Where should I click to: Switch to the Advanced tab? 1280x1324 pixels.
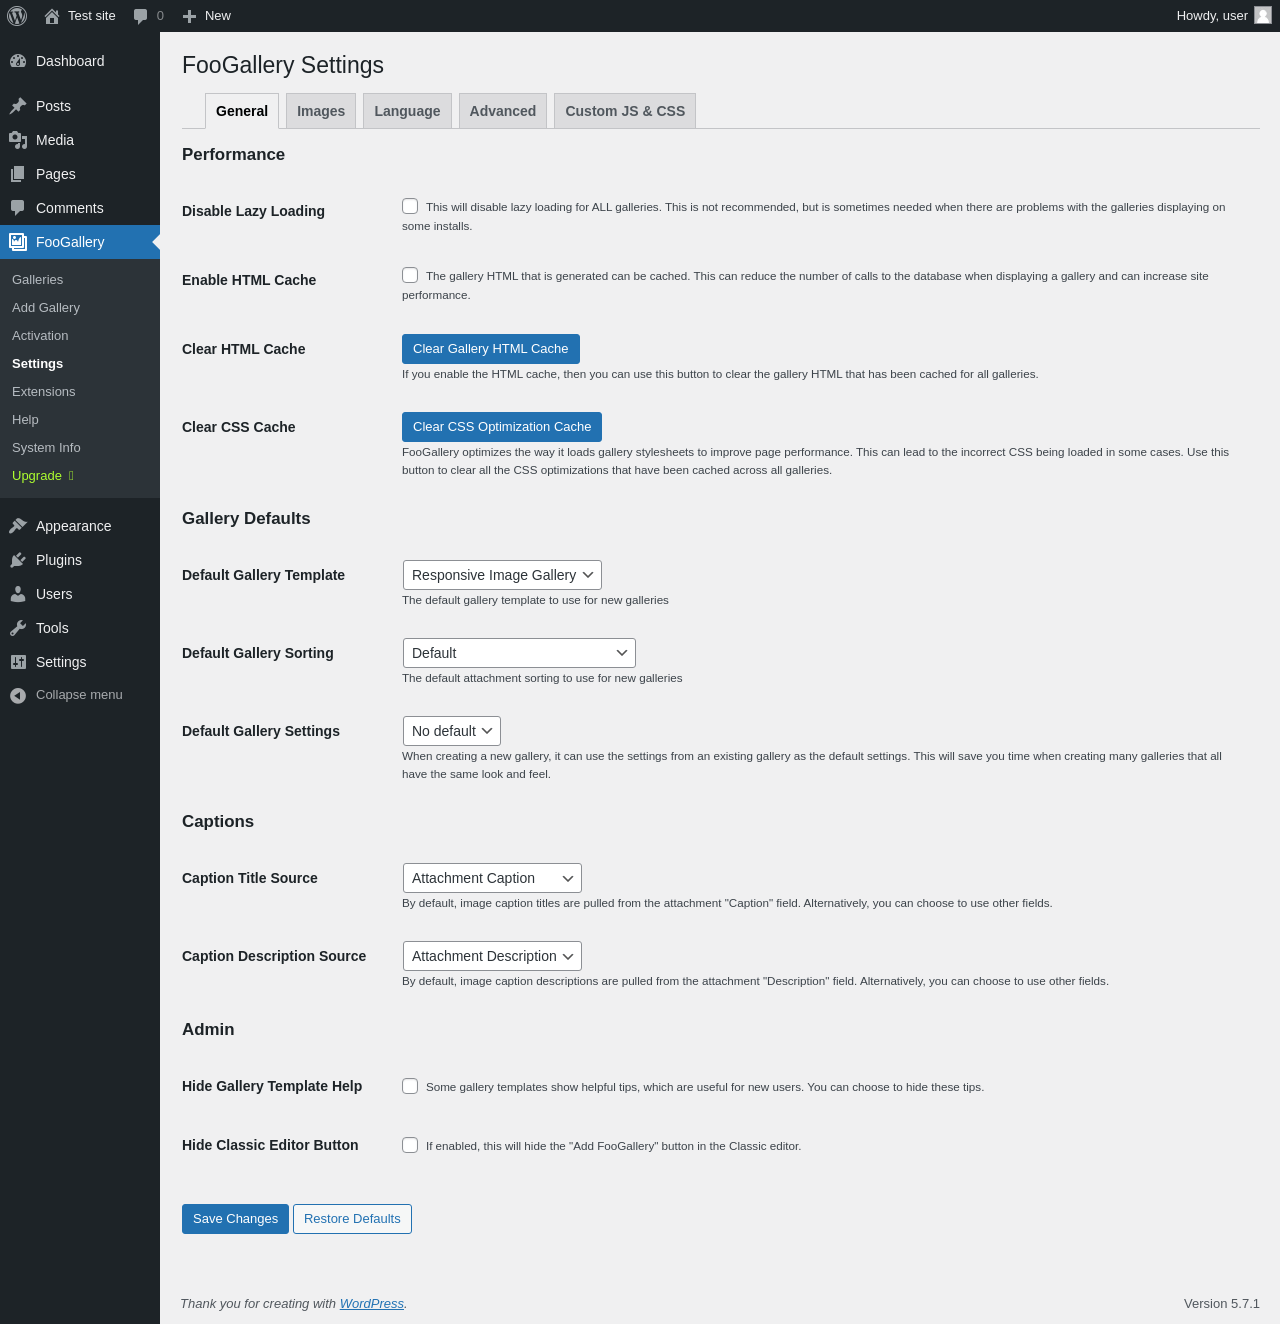[503, 111]
